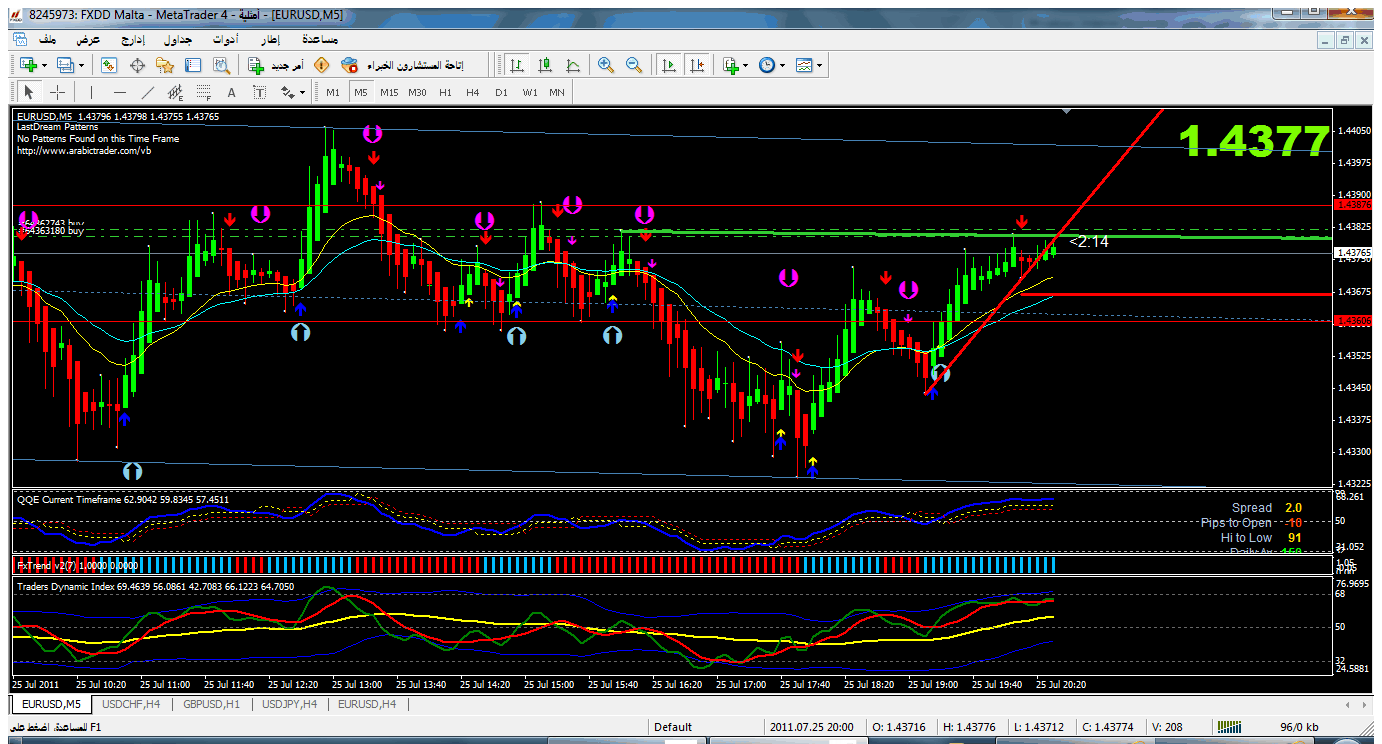Select the Text 'A' drawing tool
Viewport: 1382px width, 744px height.
coord(231,92)
